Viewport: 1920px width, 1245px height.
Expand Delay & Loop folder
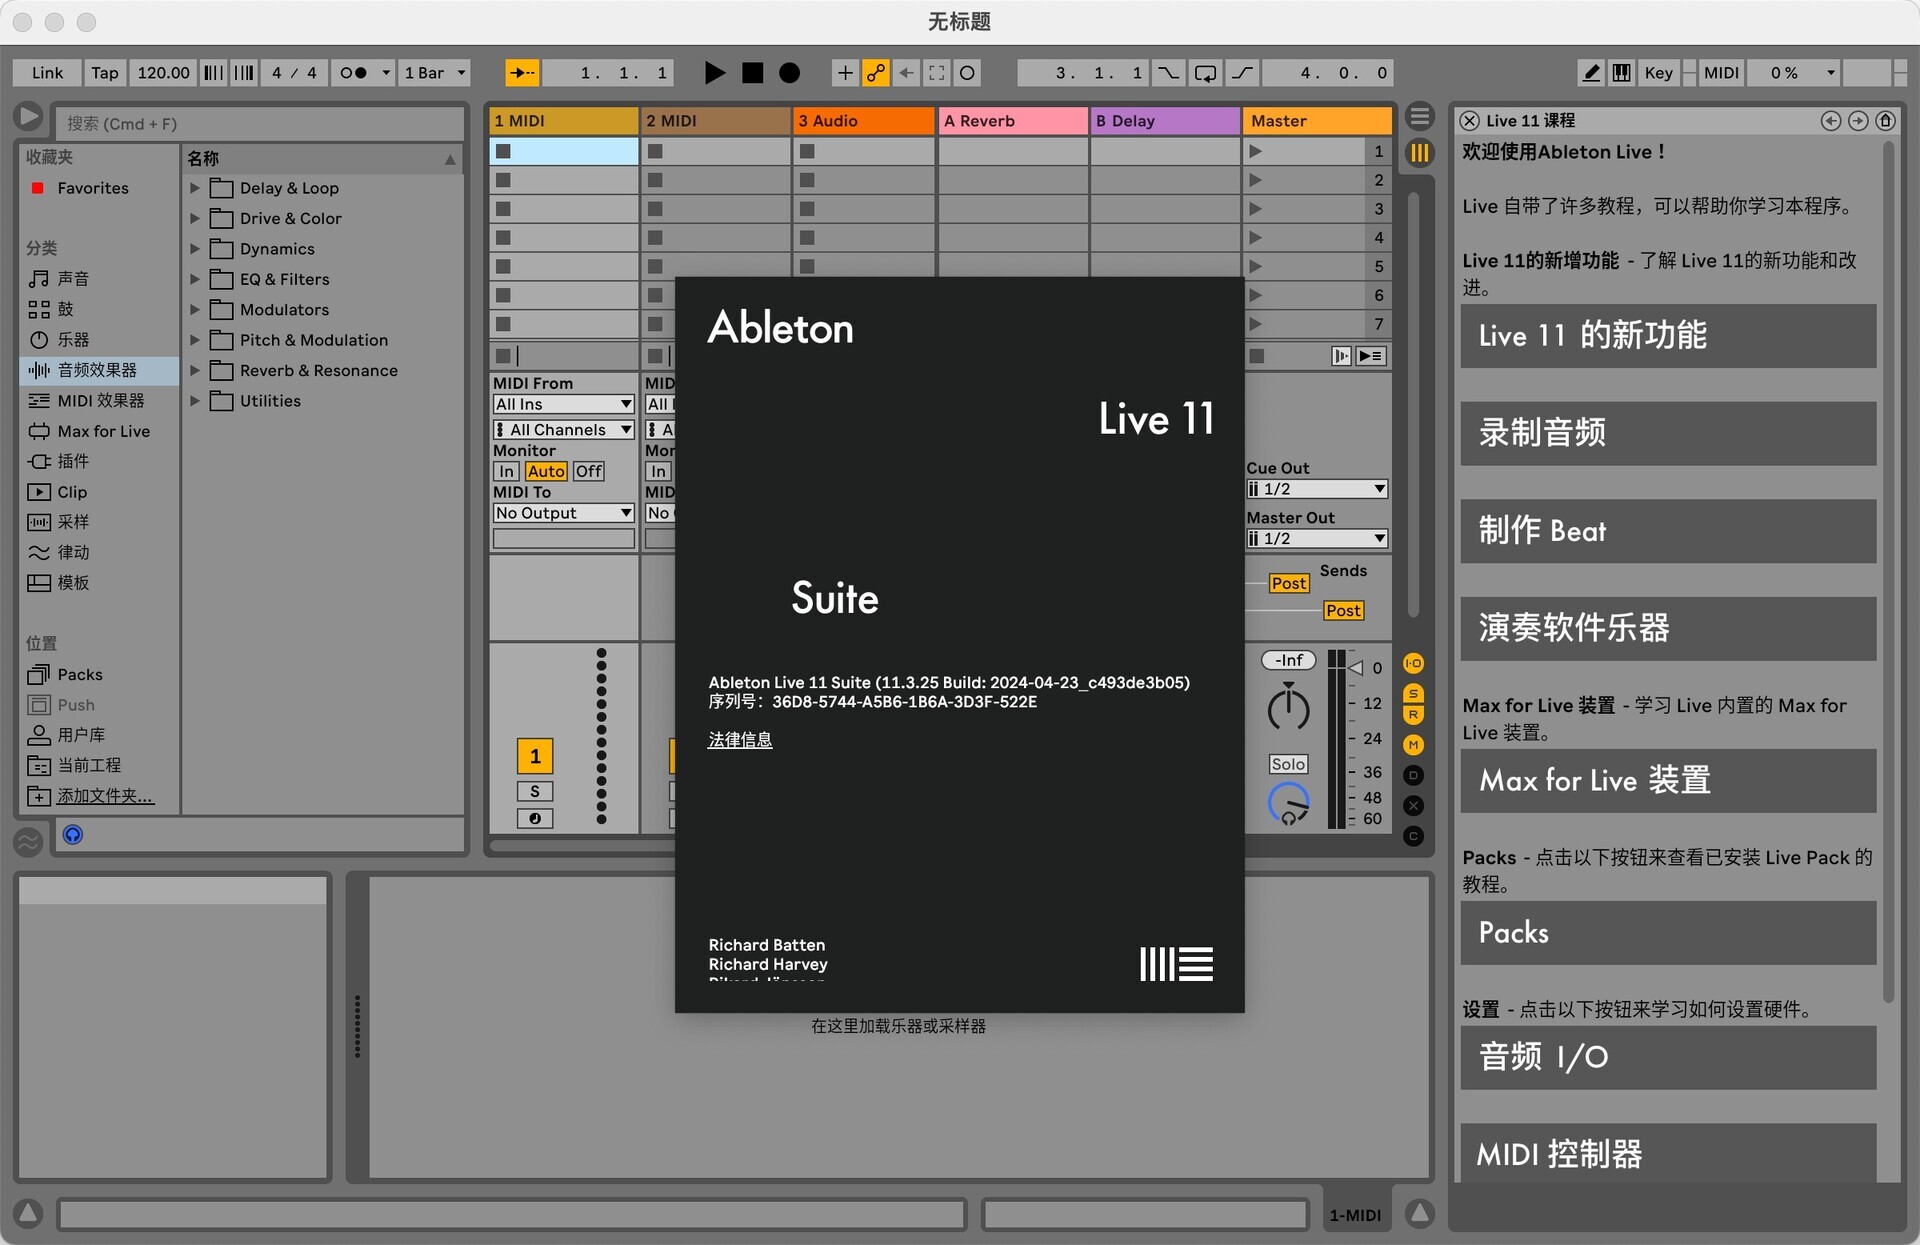click(195, 188)
